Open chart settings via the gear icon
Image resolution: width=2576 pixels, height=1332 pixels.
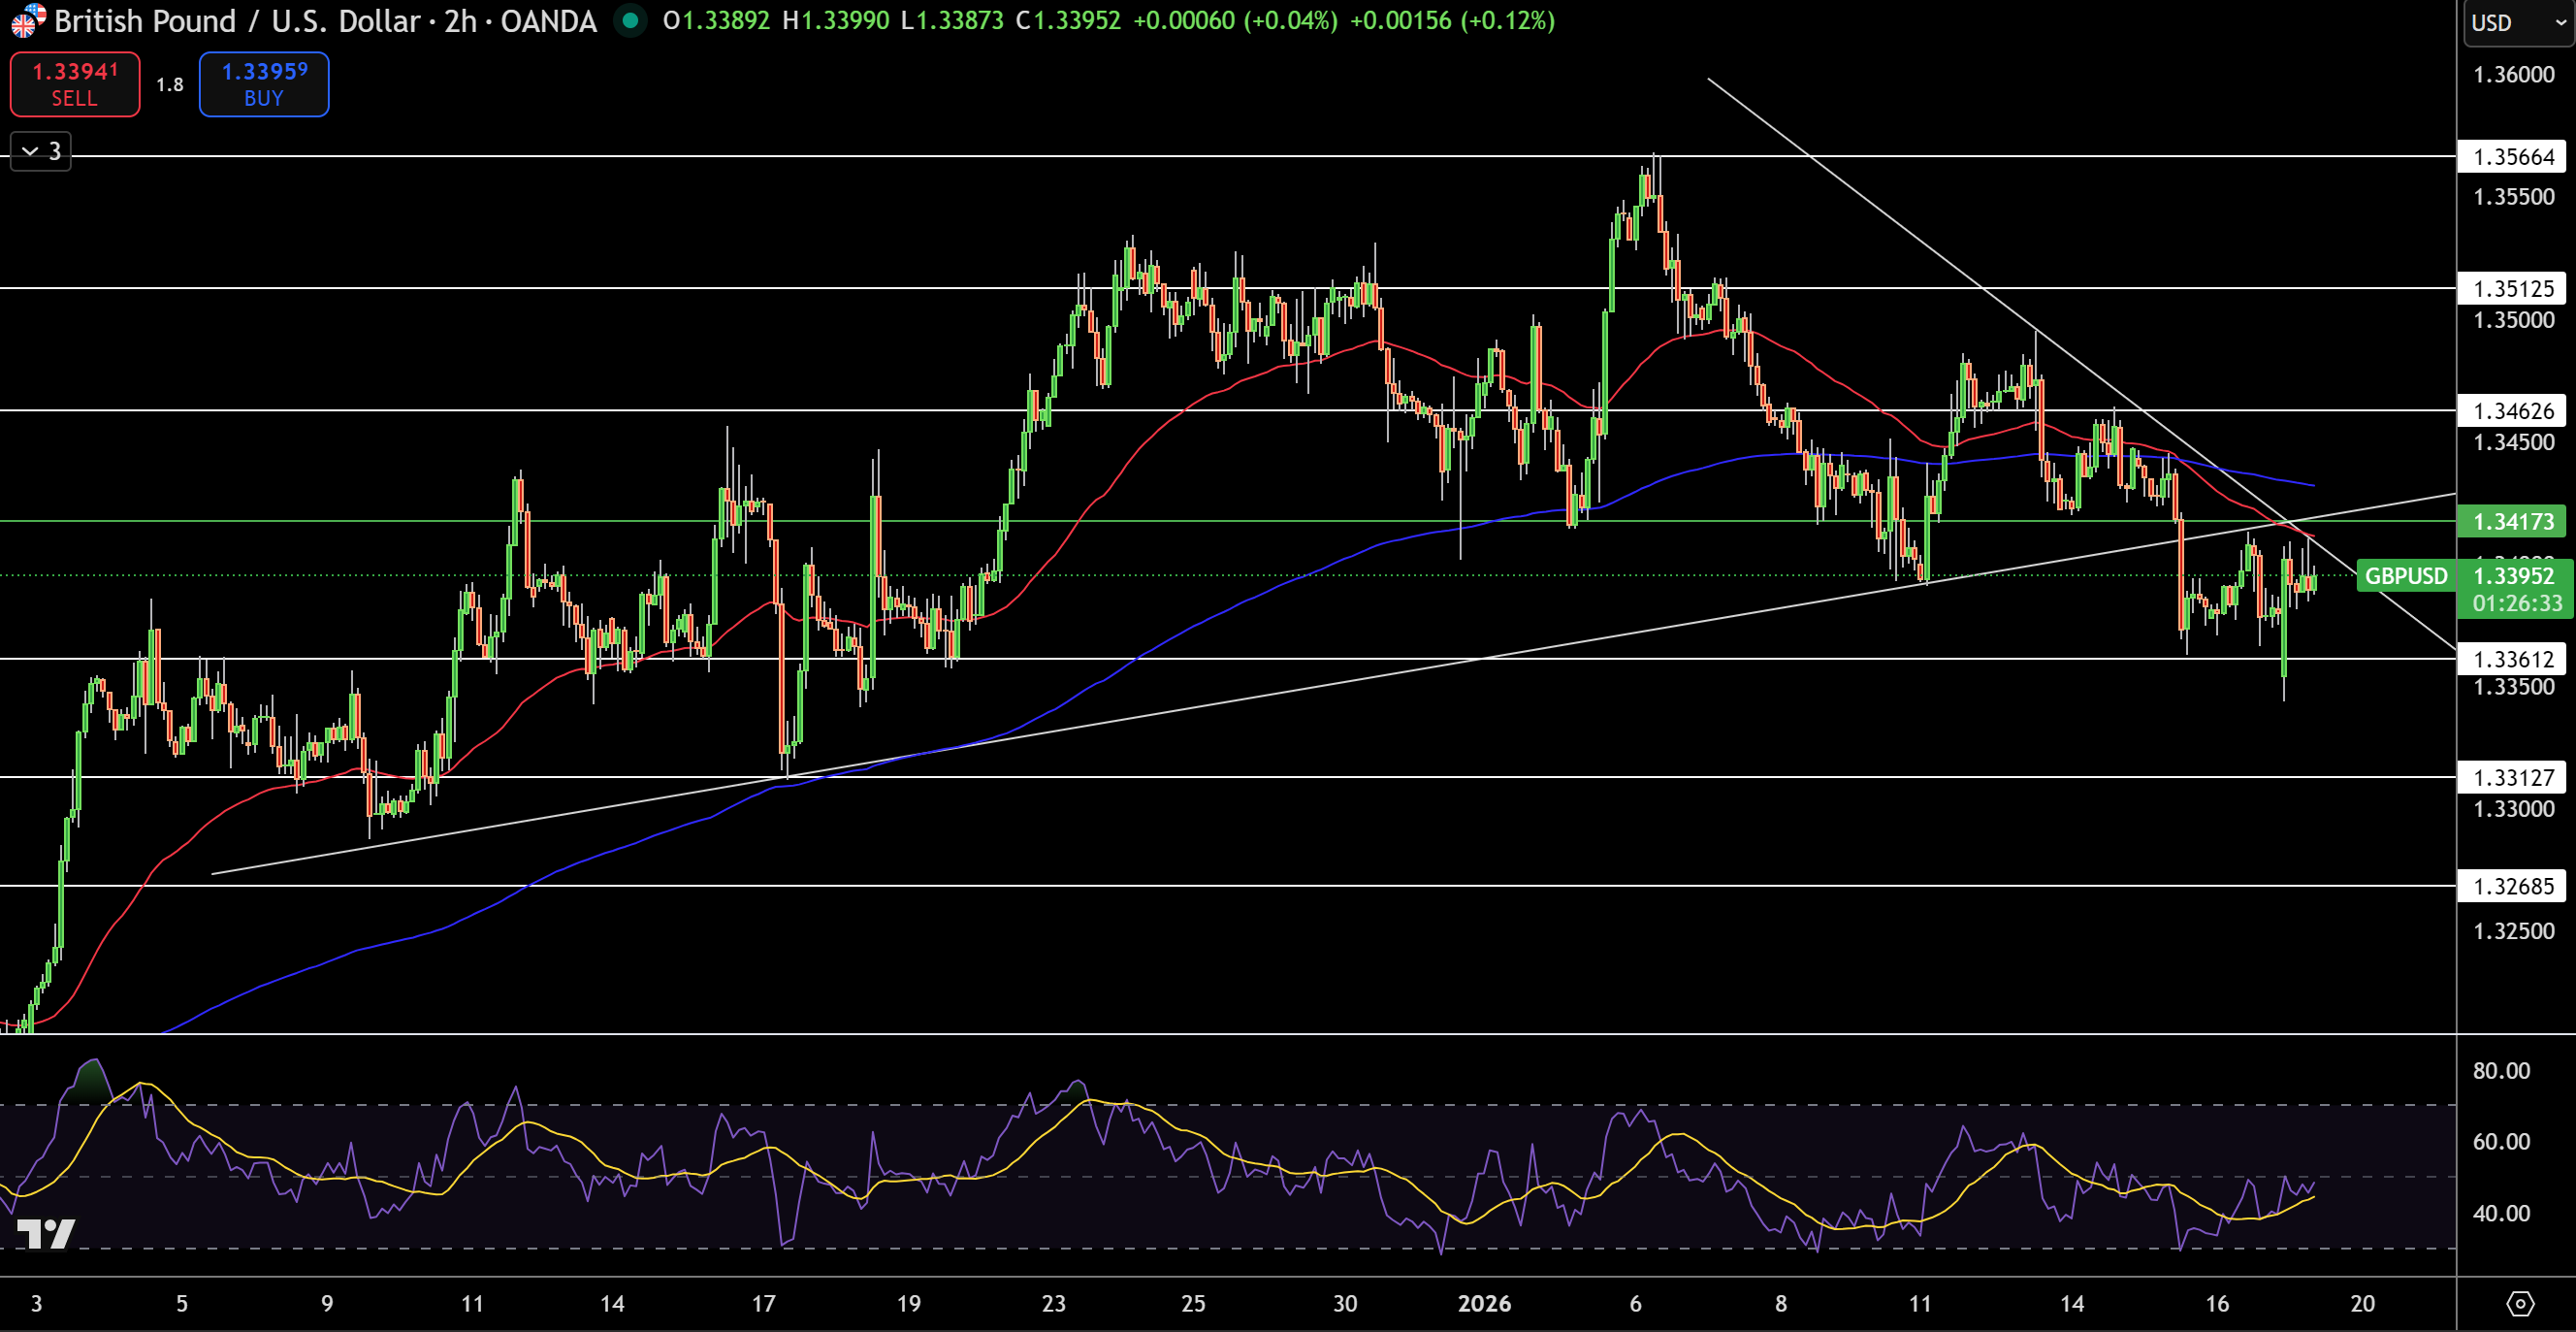coord(2520,1303)
